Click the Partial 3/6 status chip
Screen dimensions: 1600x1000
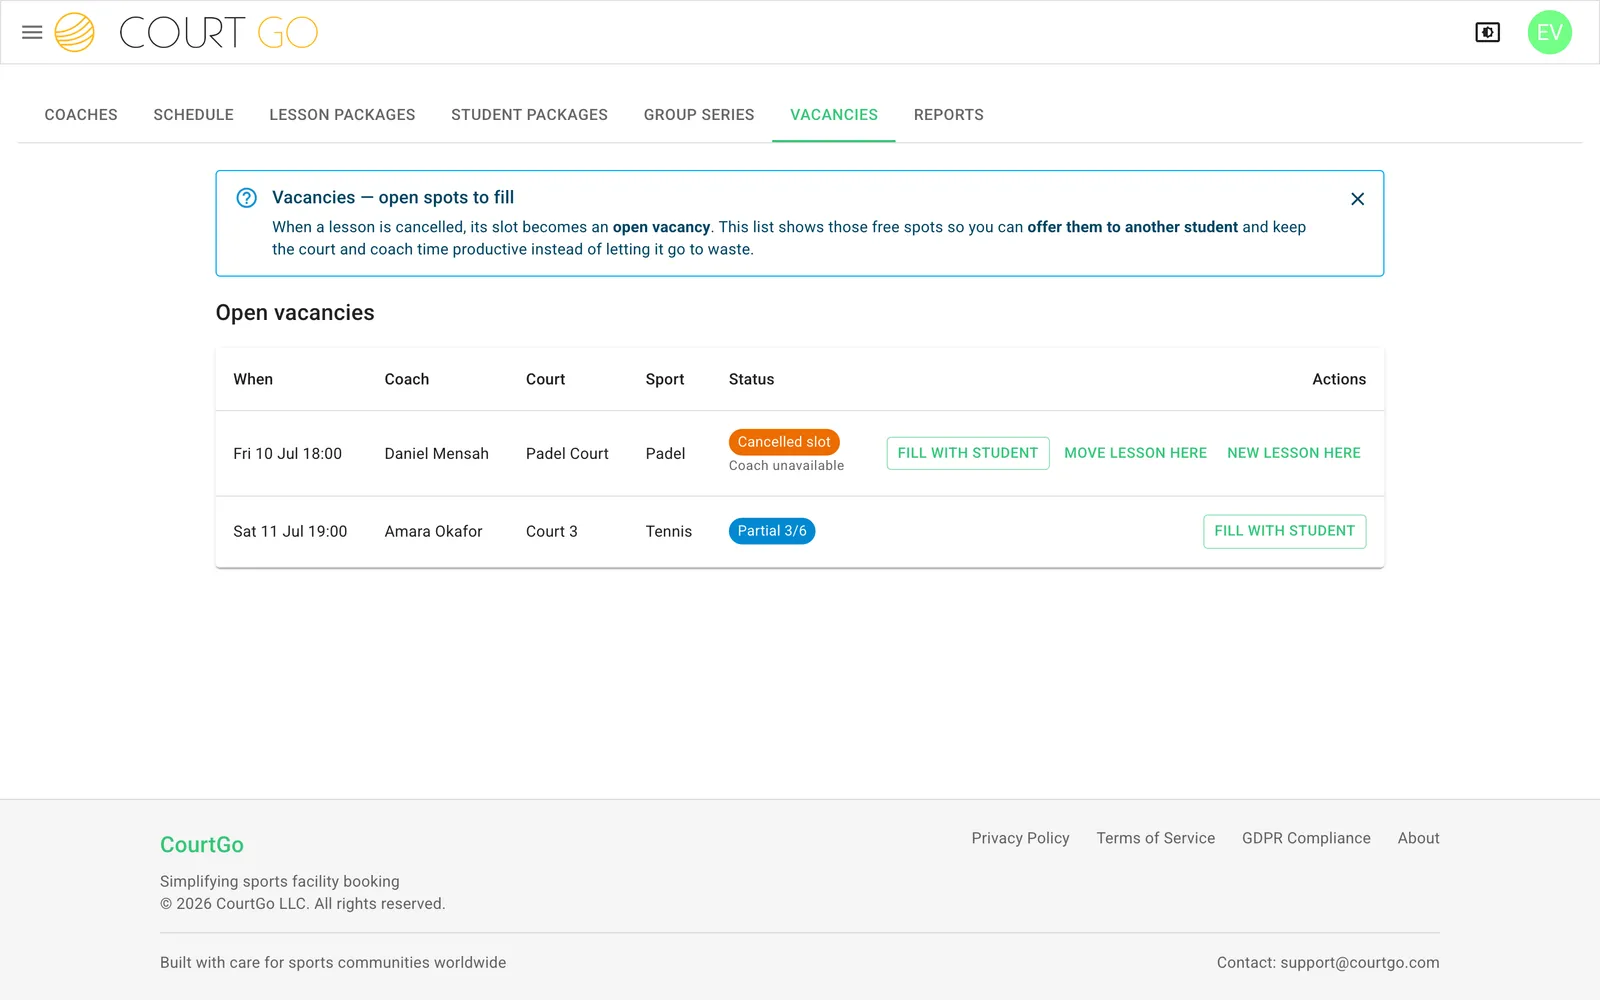772,531
